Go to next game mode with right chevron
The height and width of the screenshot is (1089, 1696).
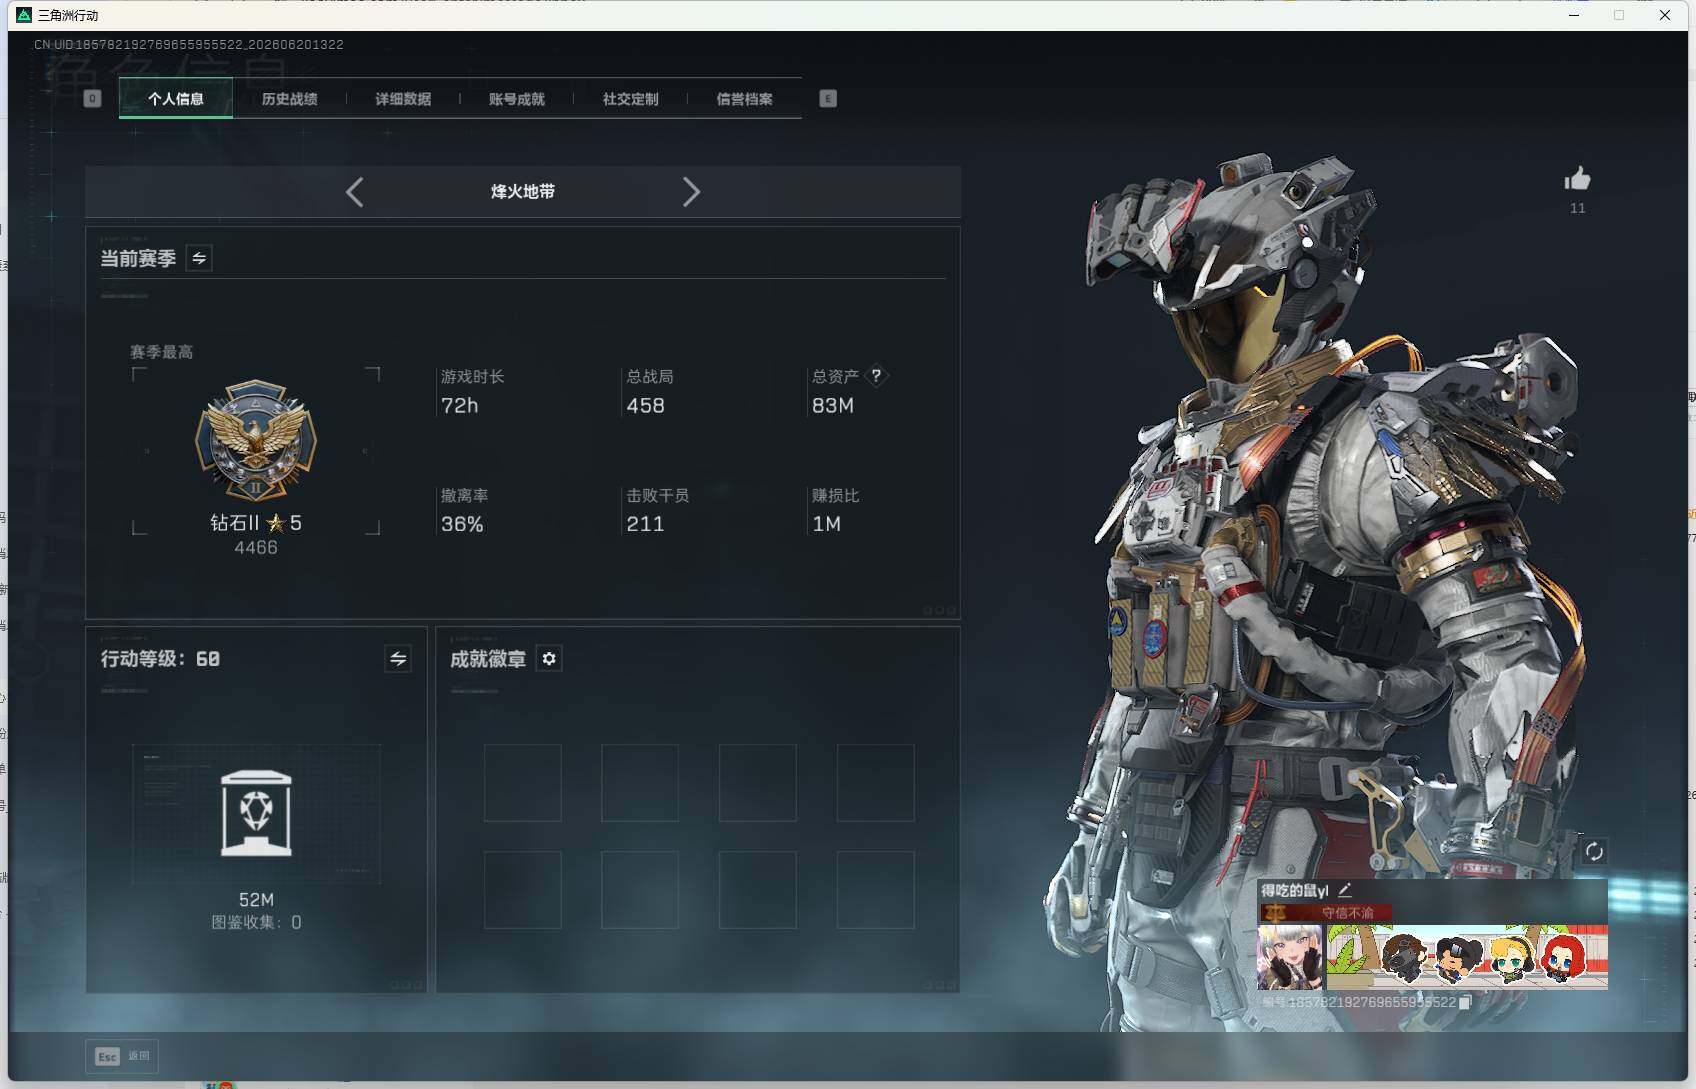691,192
